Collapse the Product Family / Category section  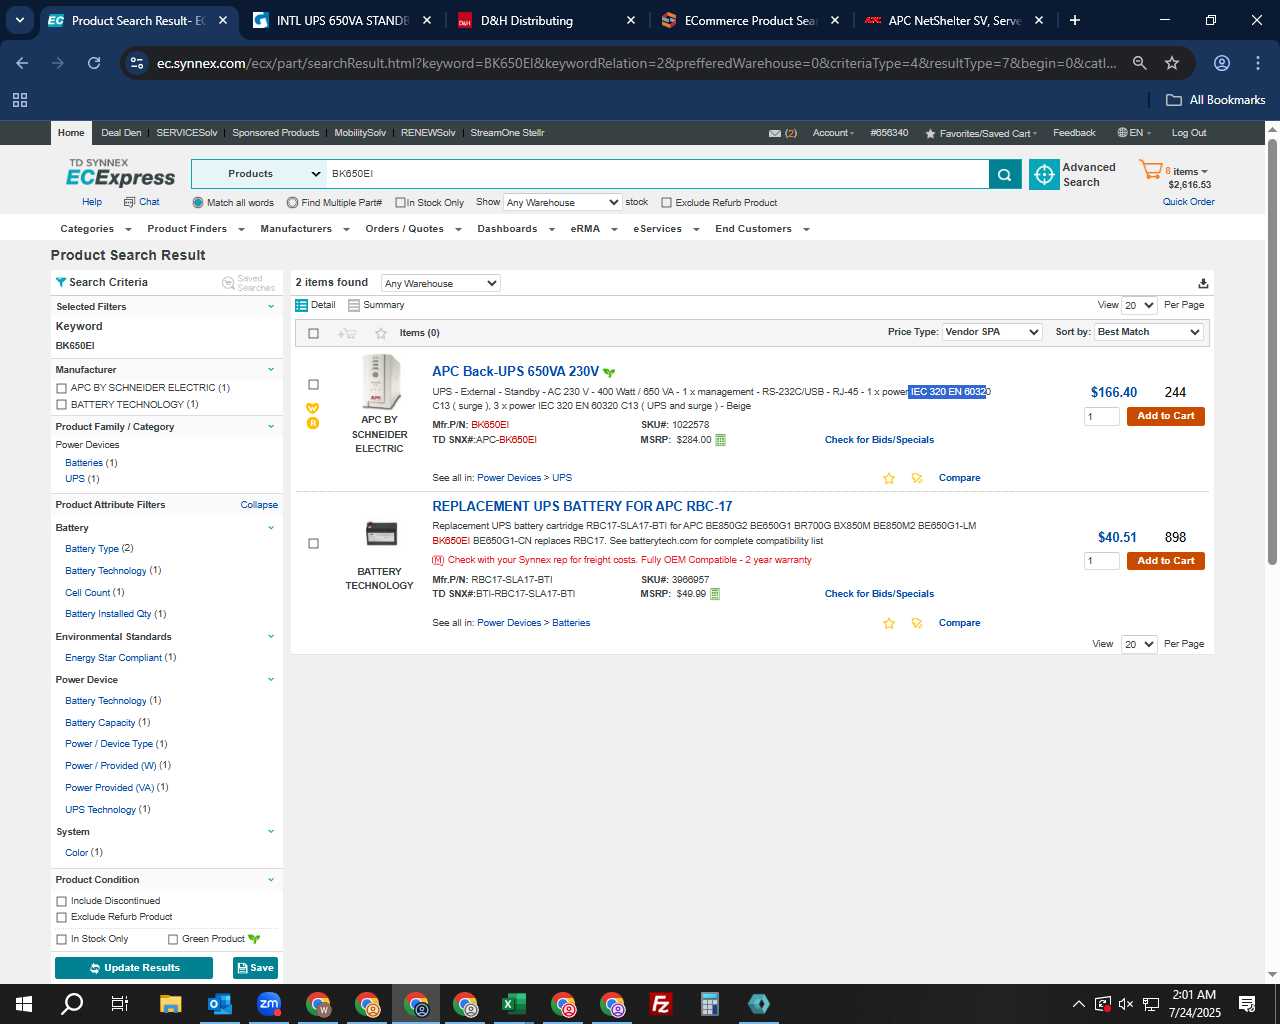270,427
